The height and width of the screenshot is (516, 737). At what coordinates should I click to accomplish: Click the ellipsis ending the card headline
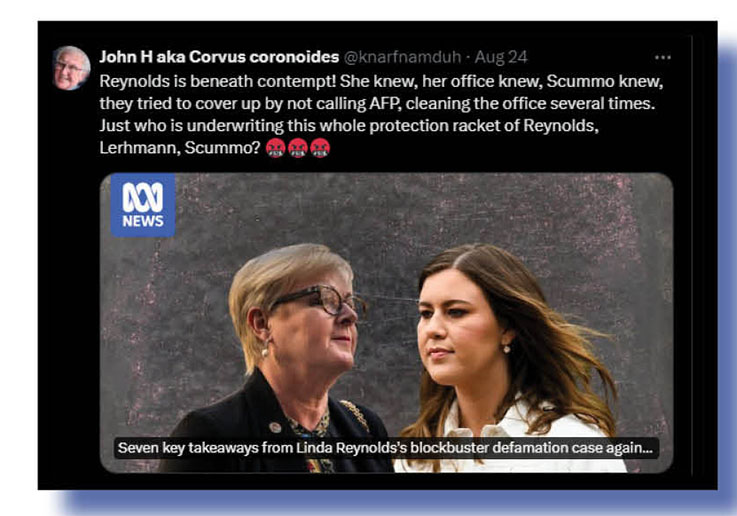click(x=647, y=448)
